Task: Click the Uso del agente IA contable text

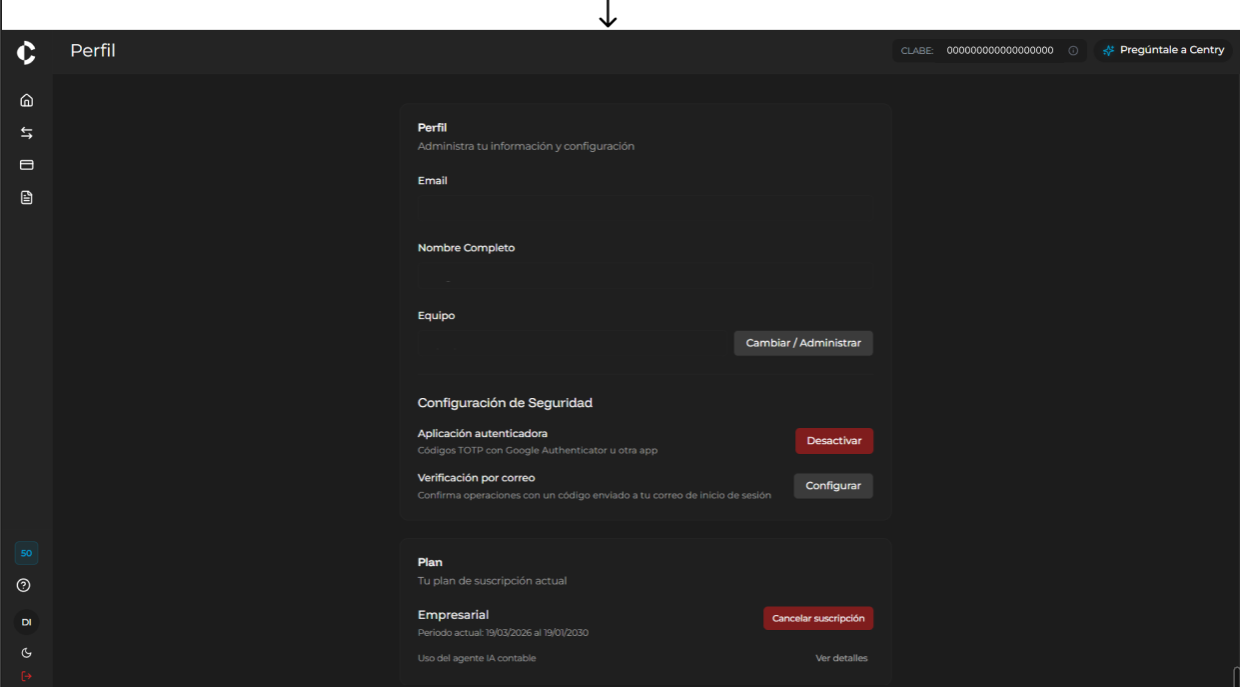Action: click(x=477, y=658)
